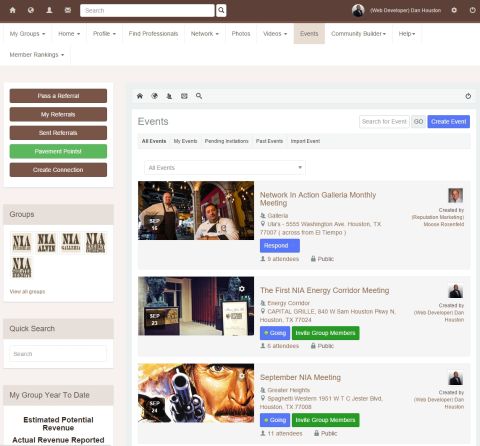The image size is (480, 446).
Task: Expand the Profile dropdown menu
Action: pos(104,34)
